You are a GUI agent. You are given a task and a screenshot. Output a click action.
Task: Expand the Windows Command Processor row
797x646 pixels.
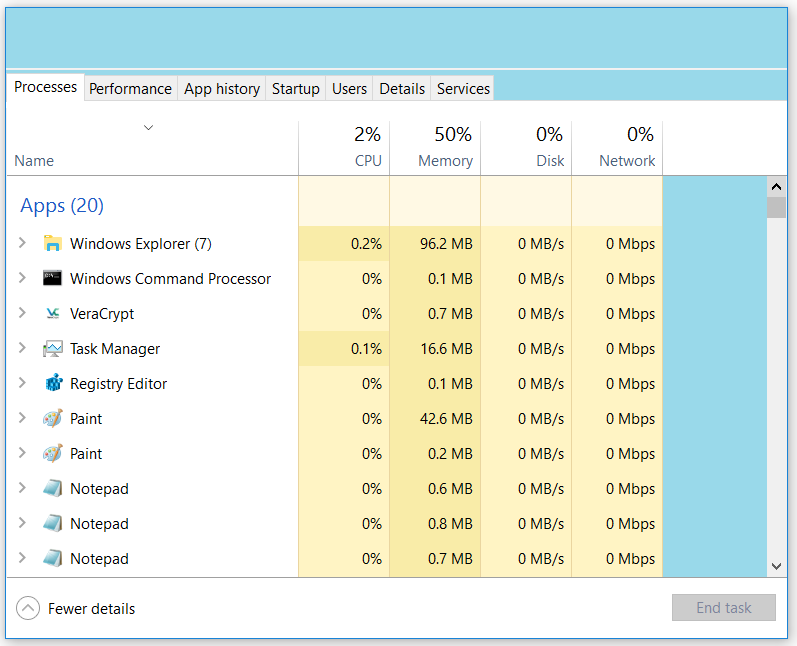(22, 278)
